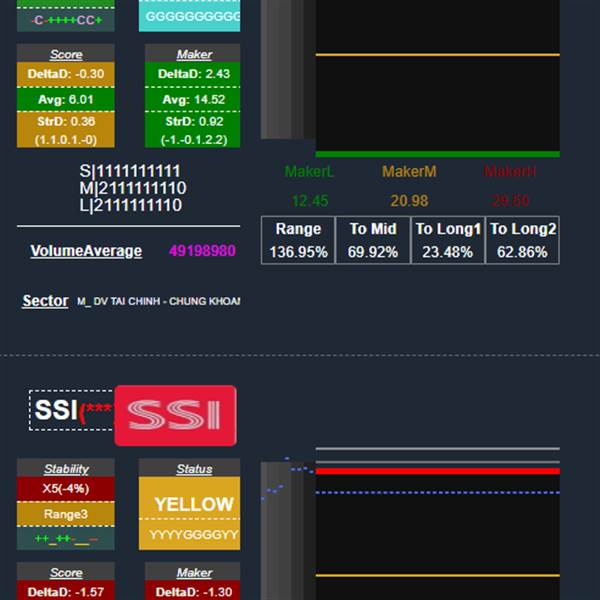Click the red line in SSI chart

point(437,471)
